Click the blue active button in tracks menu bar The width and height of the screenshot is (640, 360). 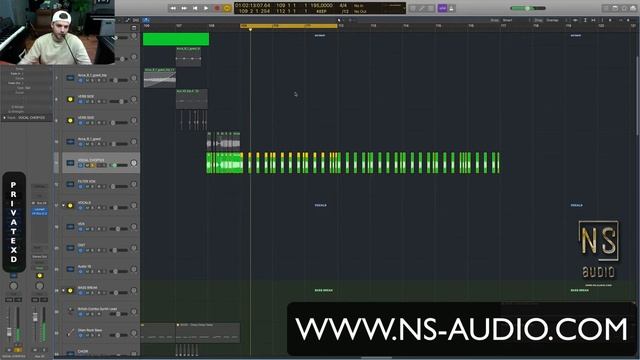[x=146, y=20]
